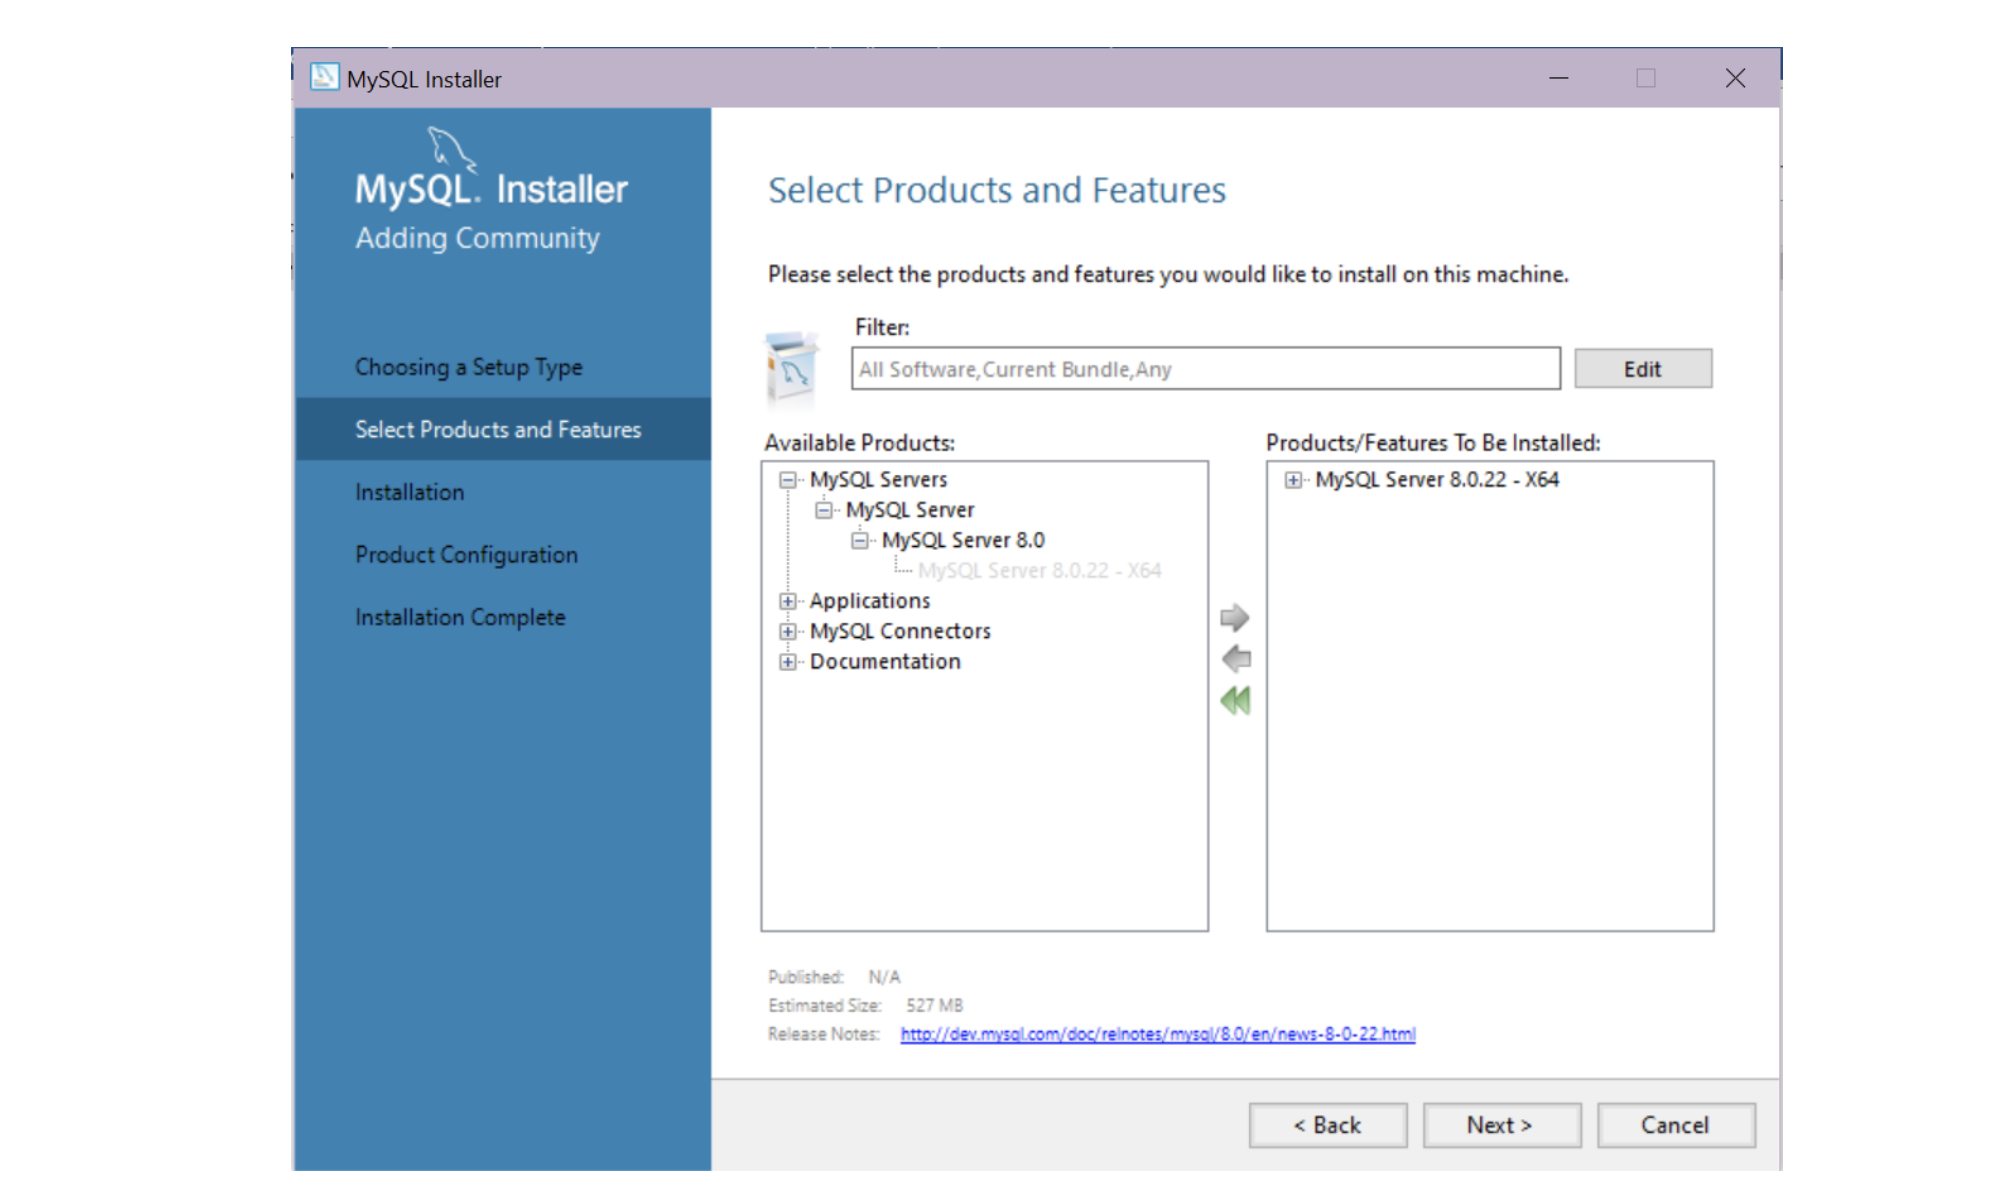Go to Choosing a Setup Type step
2010x1198 pixels.
click(468, 367)
